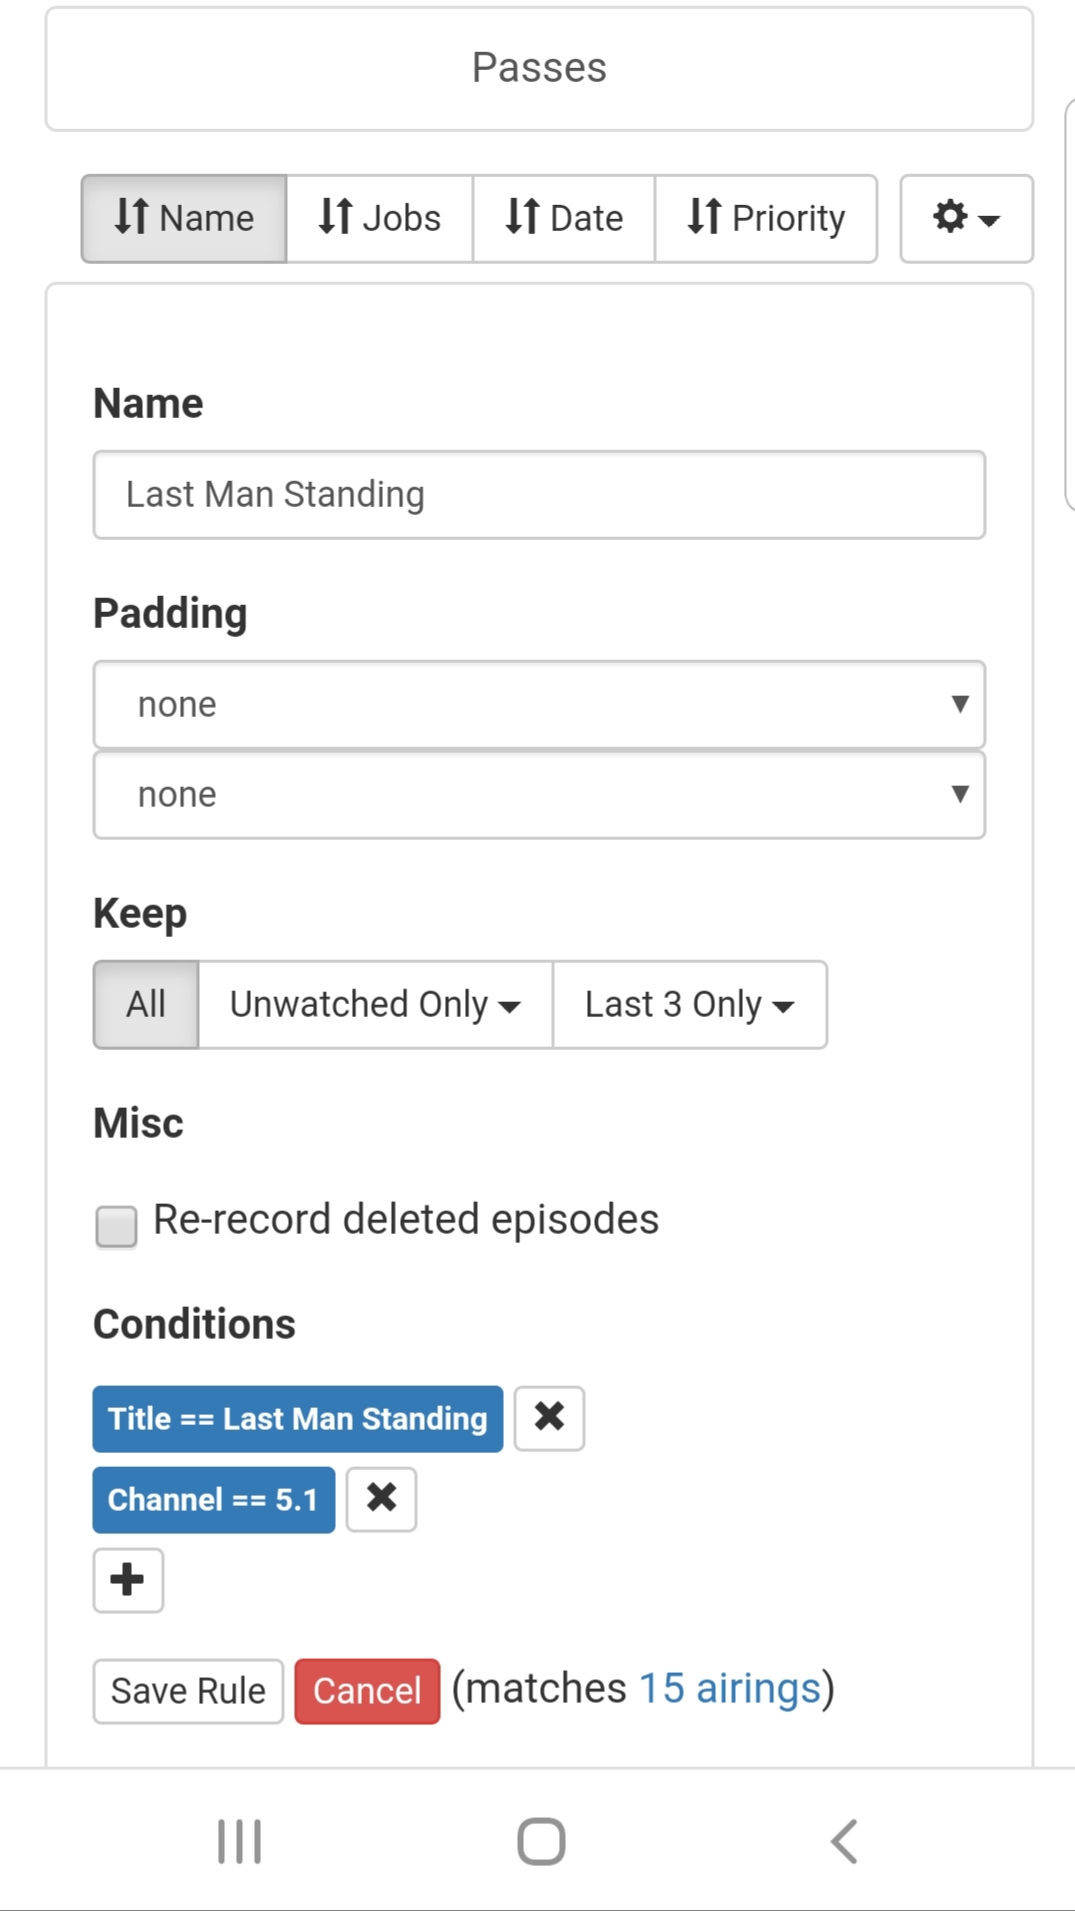Open the 15 airings link
The height and width of the screenshot is (1911, 1075).
coord(729,1688)
